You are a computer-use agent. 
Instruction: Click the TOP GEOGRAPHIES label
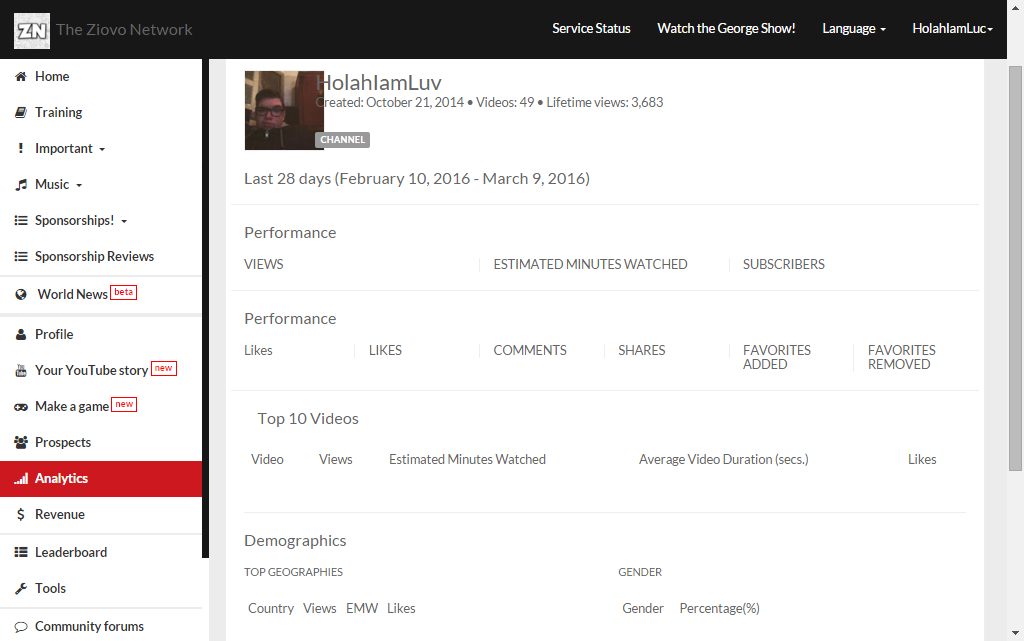click(293, 572)
